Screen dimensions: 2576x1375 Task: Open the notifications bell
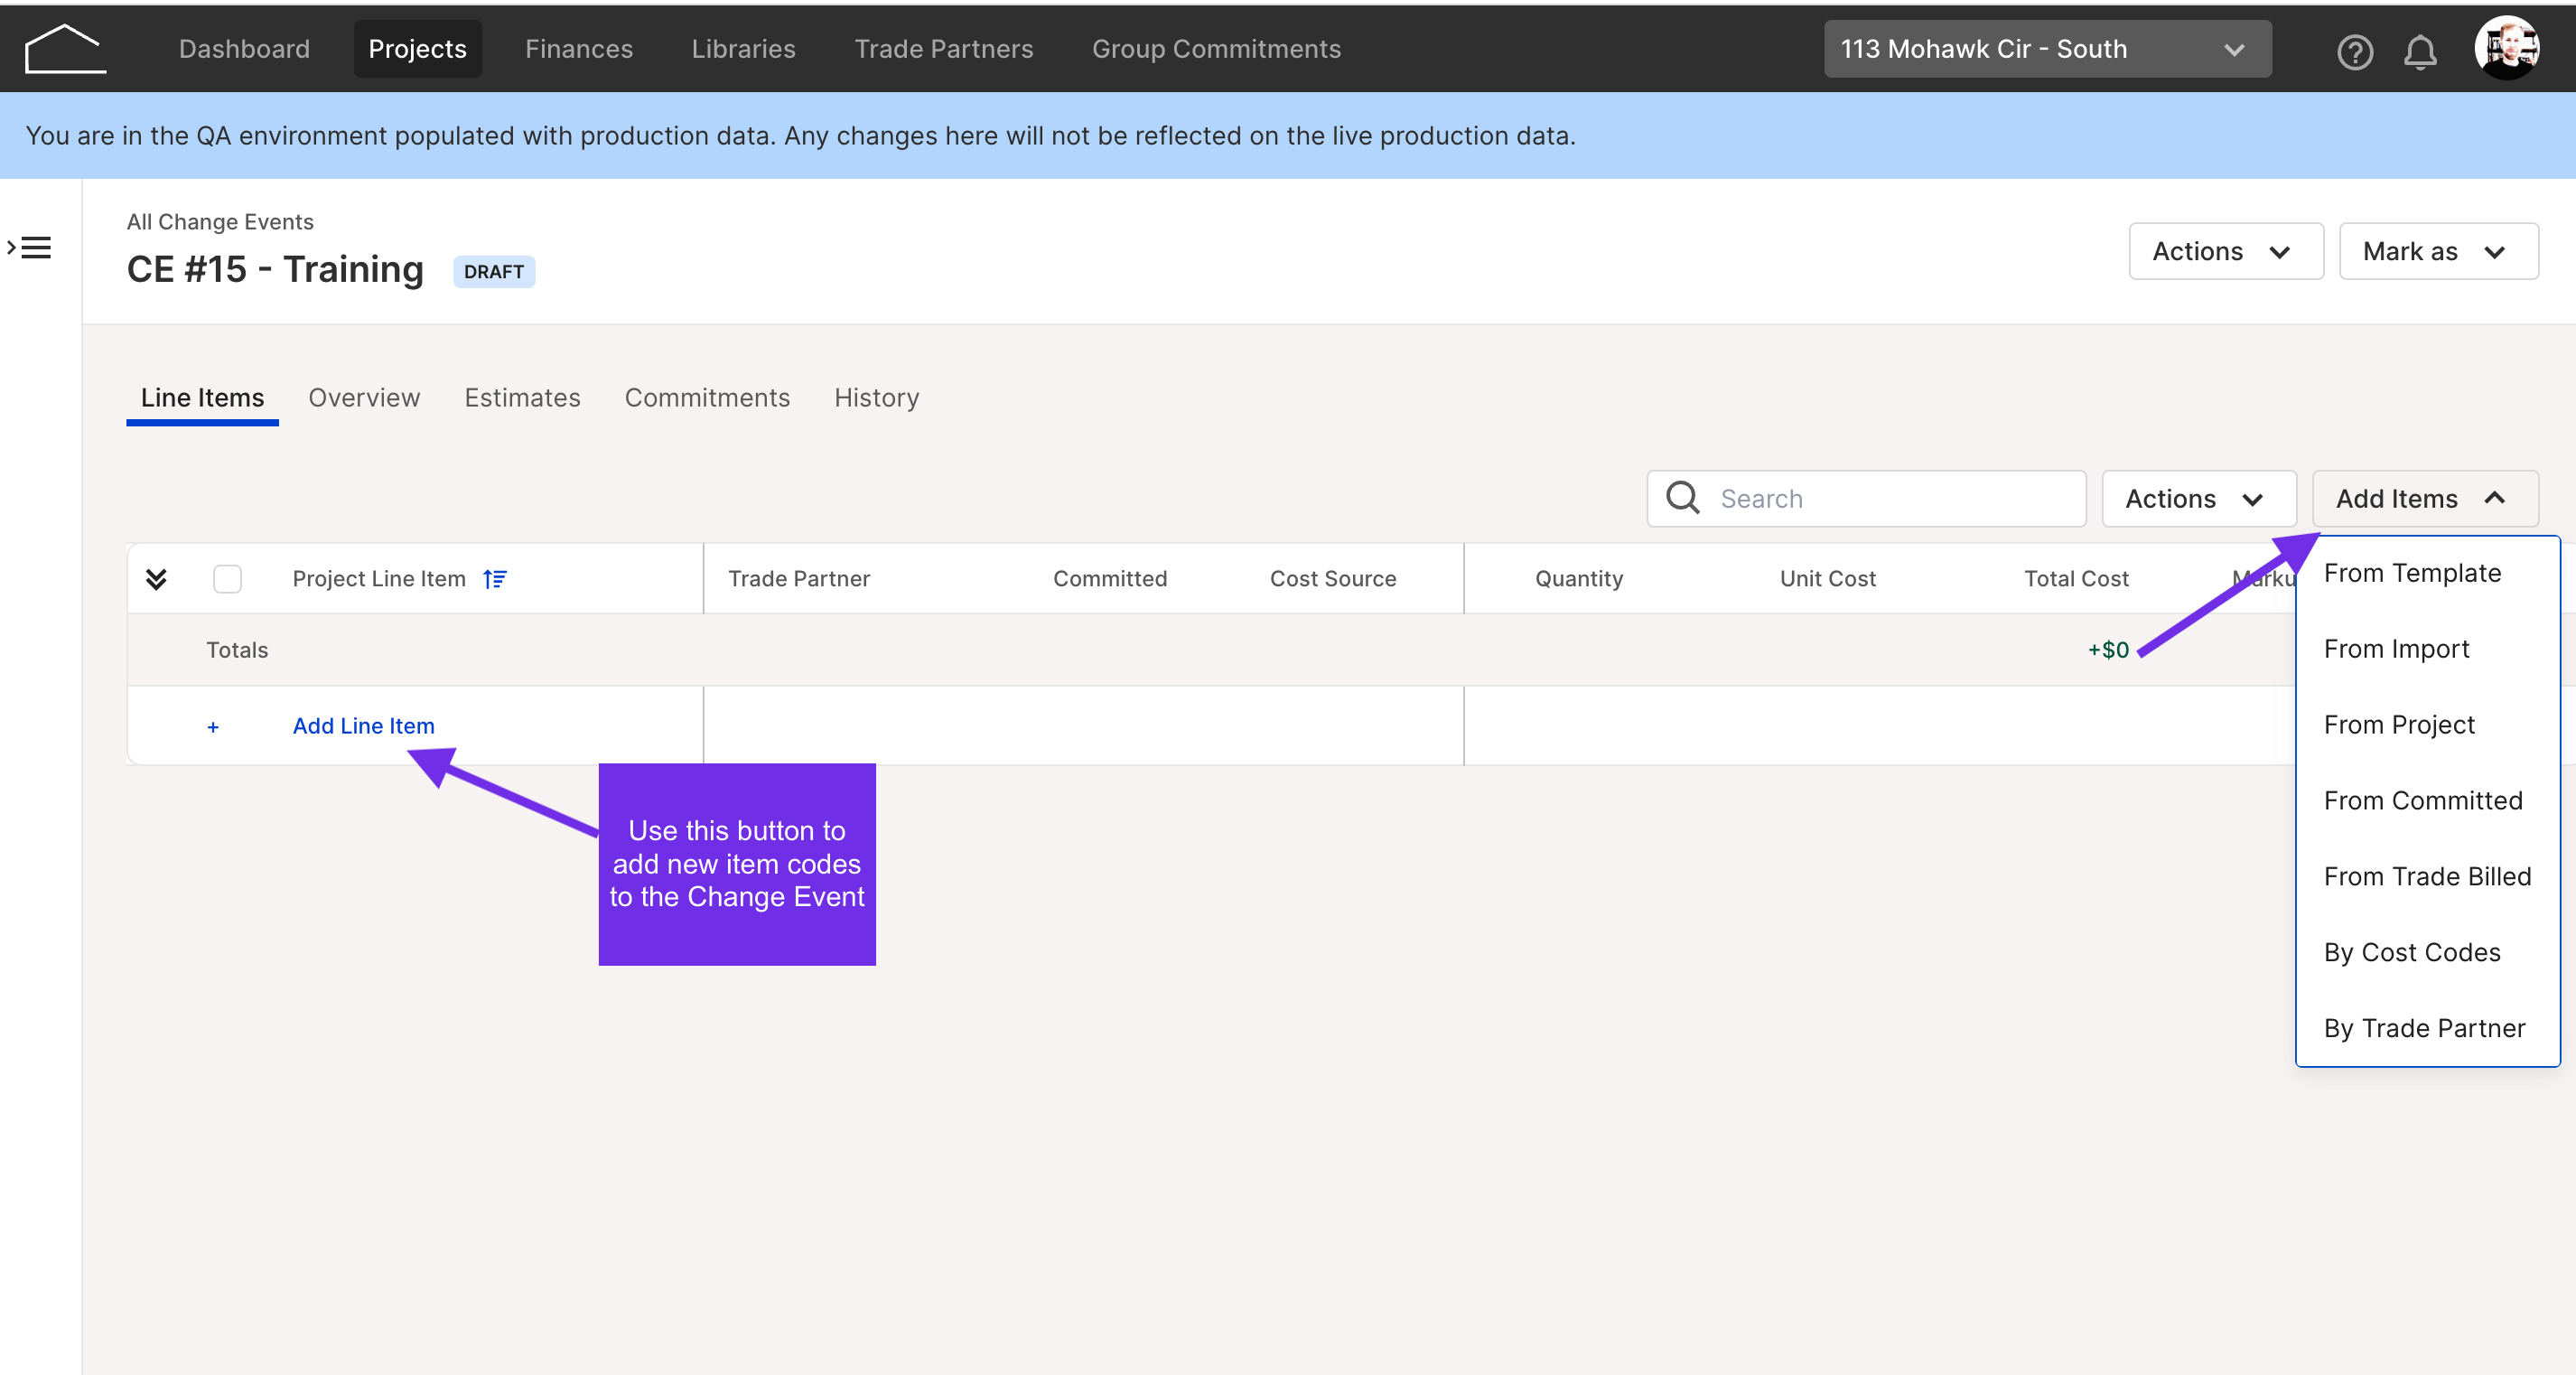2419,51
